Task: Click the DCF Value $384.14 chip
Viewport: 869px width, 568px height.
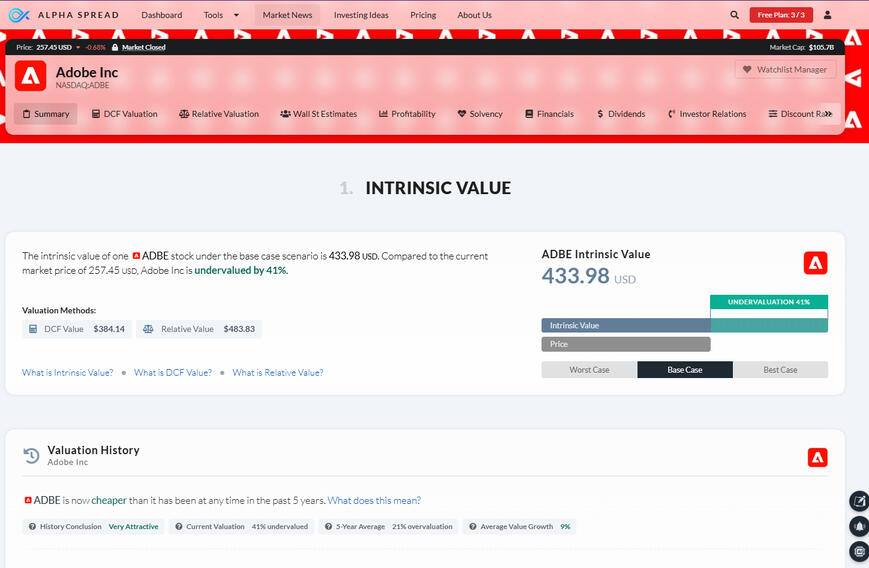Action: (x=77, y=329)
